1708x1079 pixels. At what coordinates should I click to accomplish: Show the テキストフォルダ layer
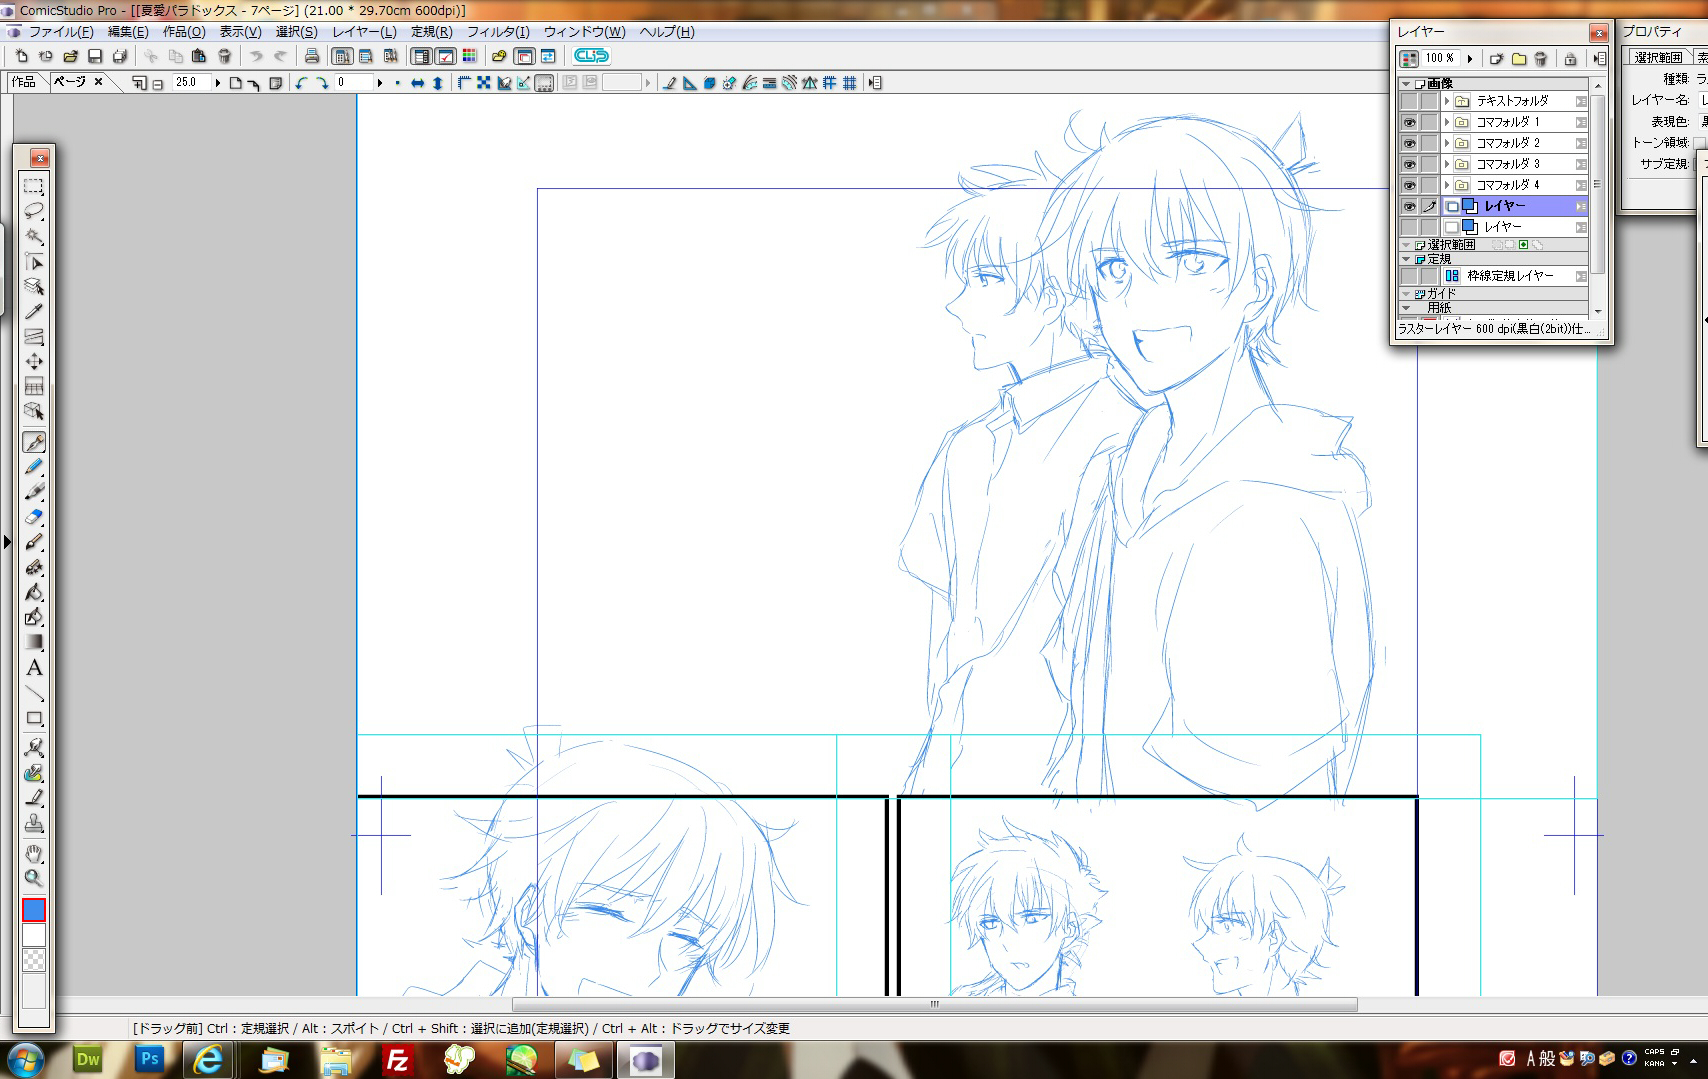click(x=1409, y=101)
